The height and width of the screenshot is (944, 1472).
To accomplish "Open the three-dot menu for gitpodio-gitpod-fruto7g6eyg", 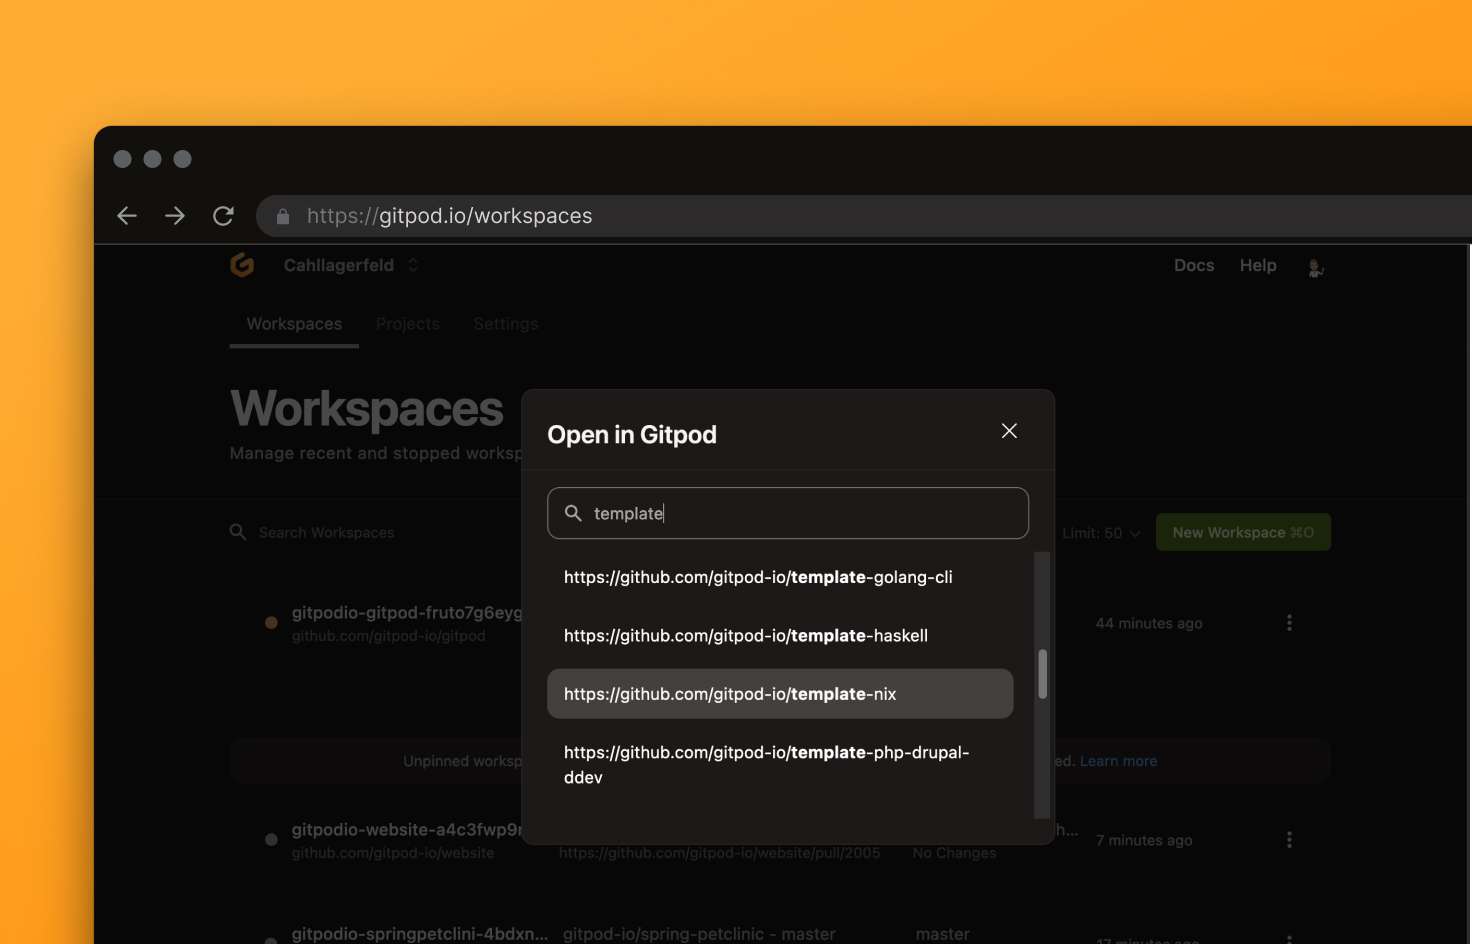I will click(1288, 622).
